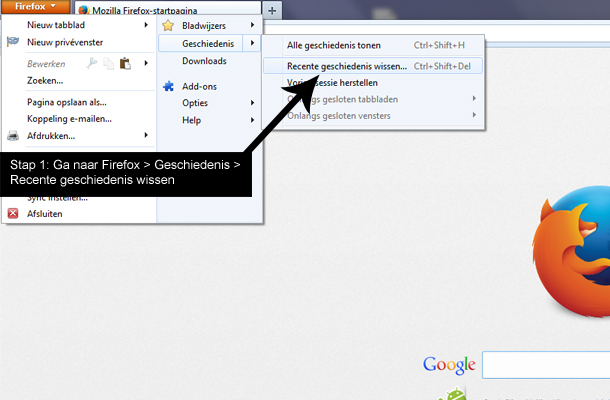Image resolution: width=610 pixels, height=400 pixels.
Task: Choose Alle geschiedenis tonen
Action: [x=334, y=46]
